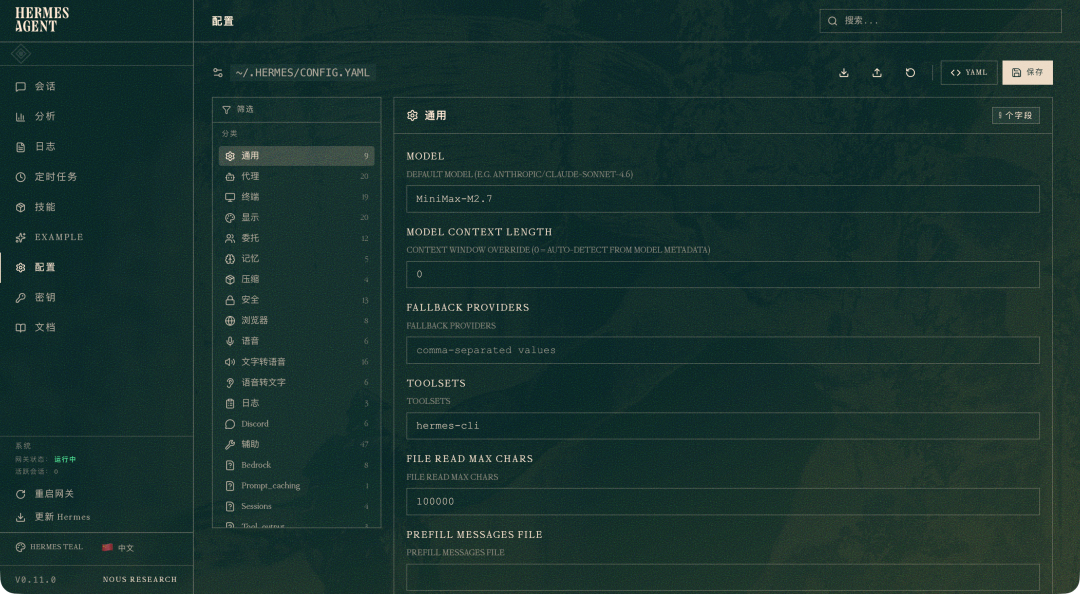Click the download config icon

click(x=844, y=73)
